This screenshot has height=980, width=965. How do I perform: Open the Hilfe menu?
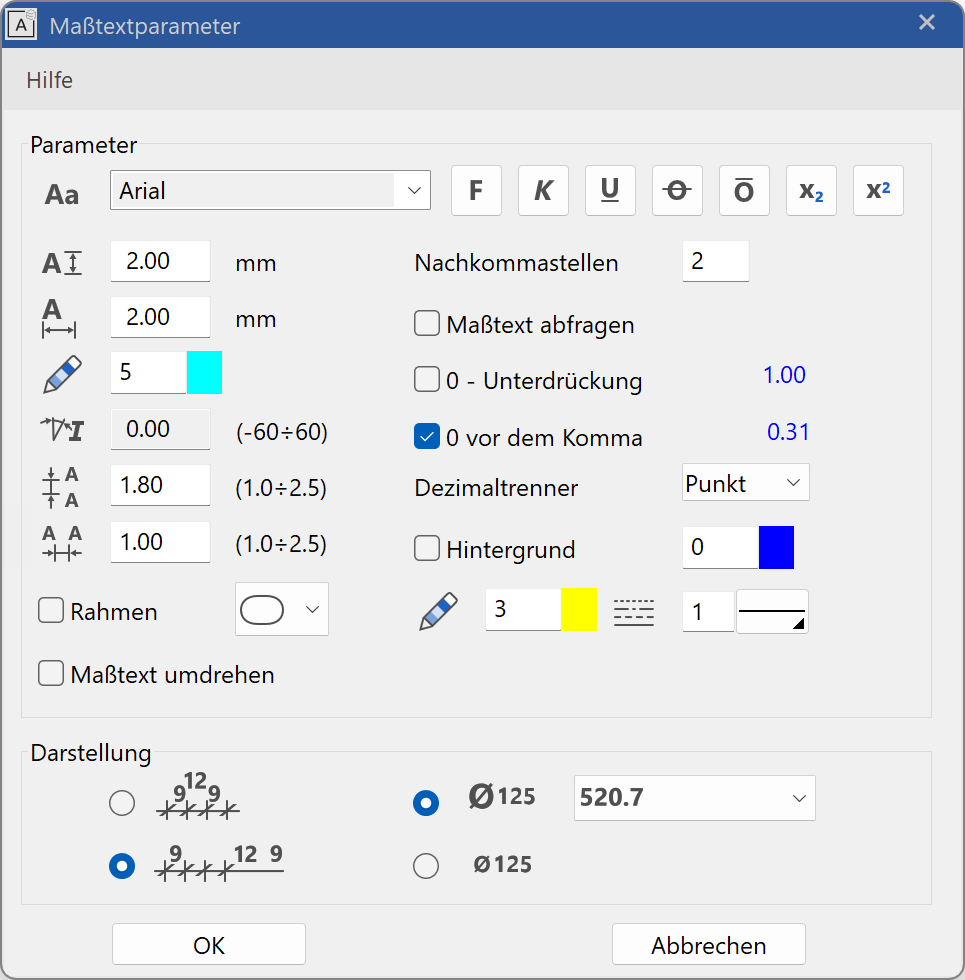click(50, 80)
